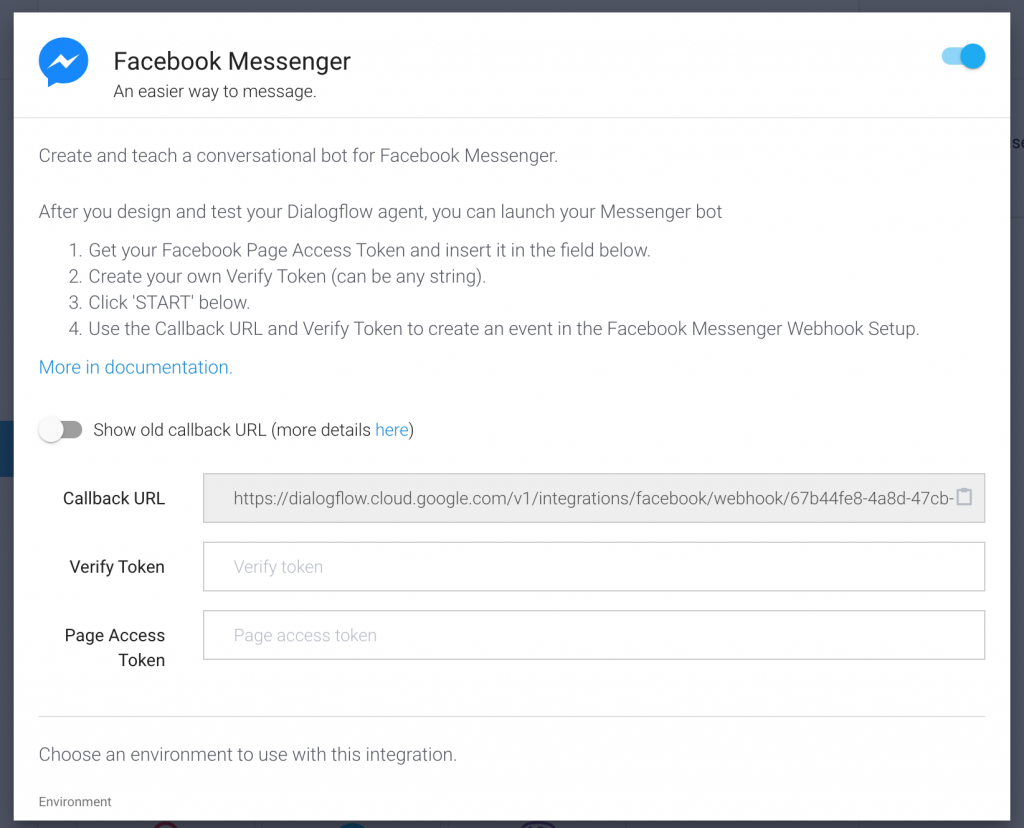Image resolution: width=1024 pixels, height=828 pixels.
Task: Focus the Page access token input field
Action: point(594,635)
